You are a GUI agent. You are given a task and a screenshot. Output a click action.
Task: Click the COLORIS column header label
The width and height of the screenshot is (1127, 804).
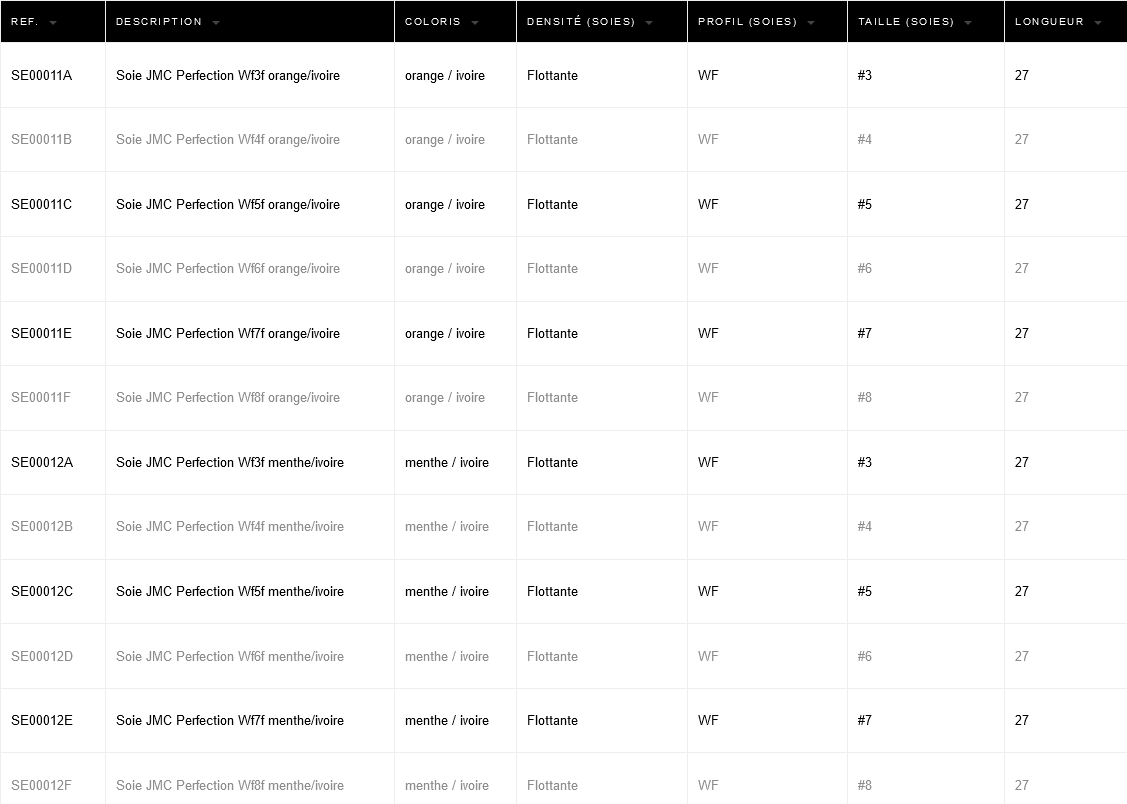(433, 21)
